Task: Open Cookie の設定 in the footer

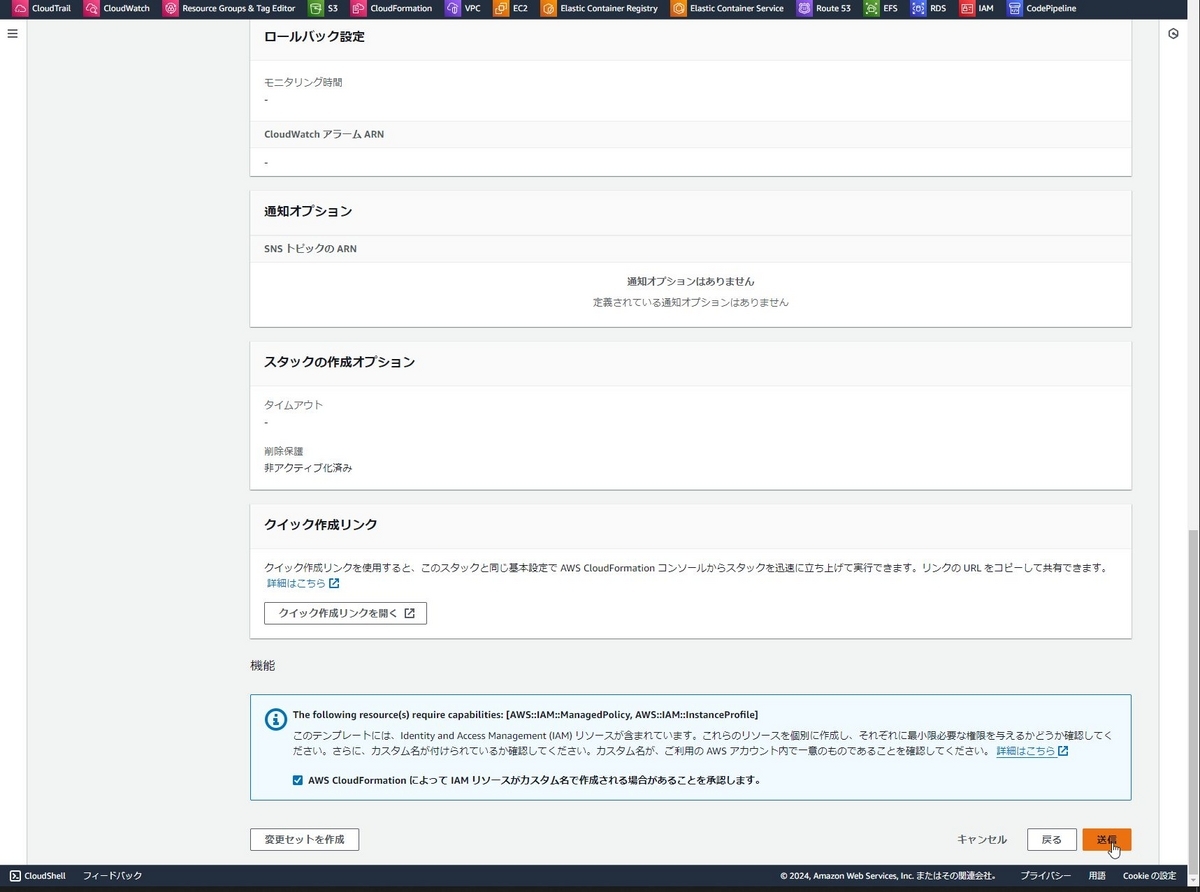Action: pos(1150,875)
